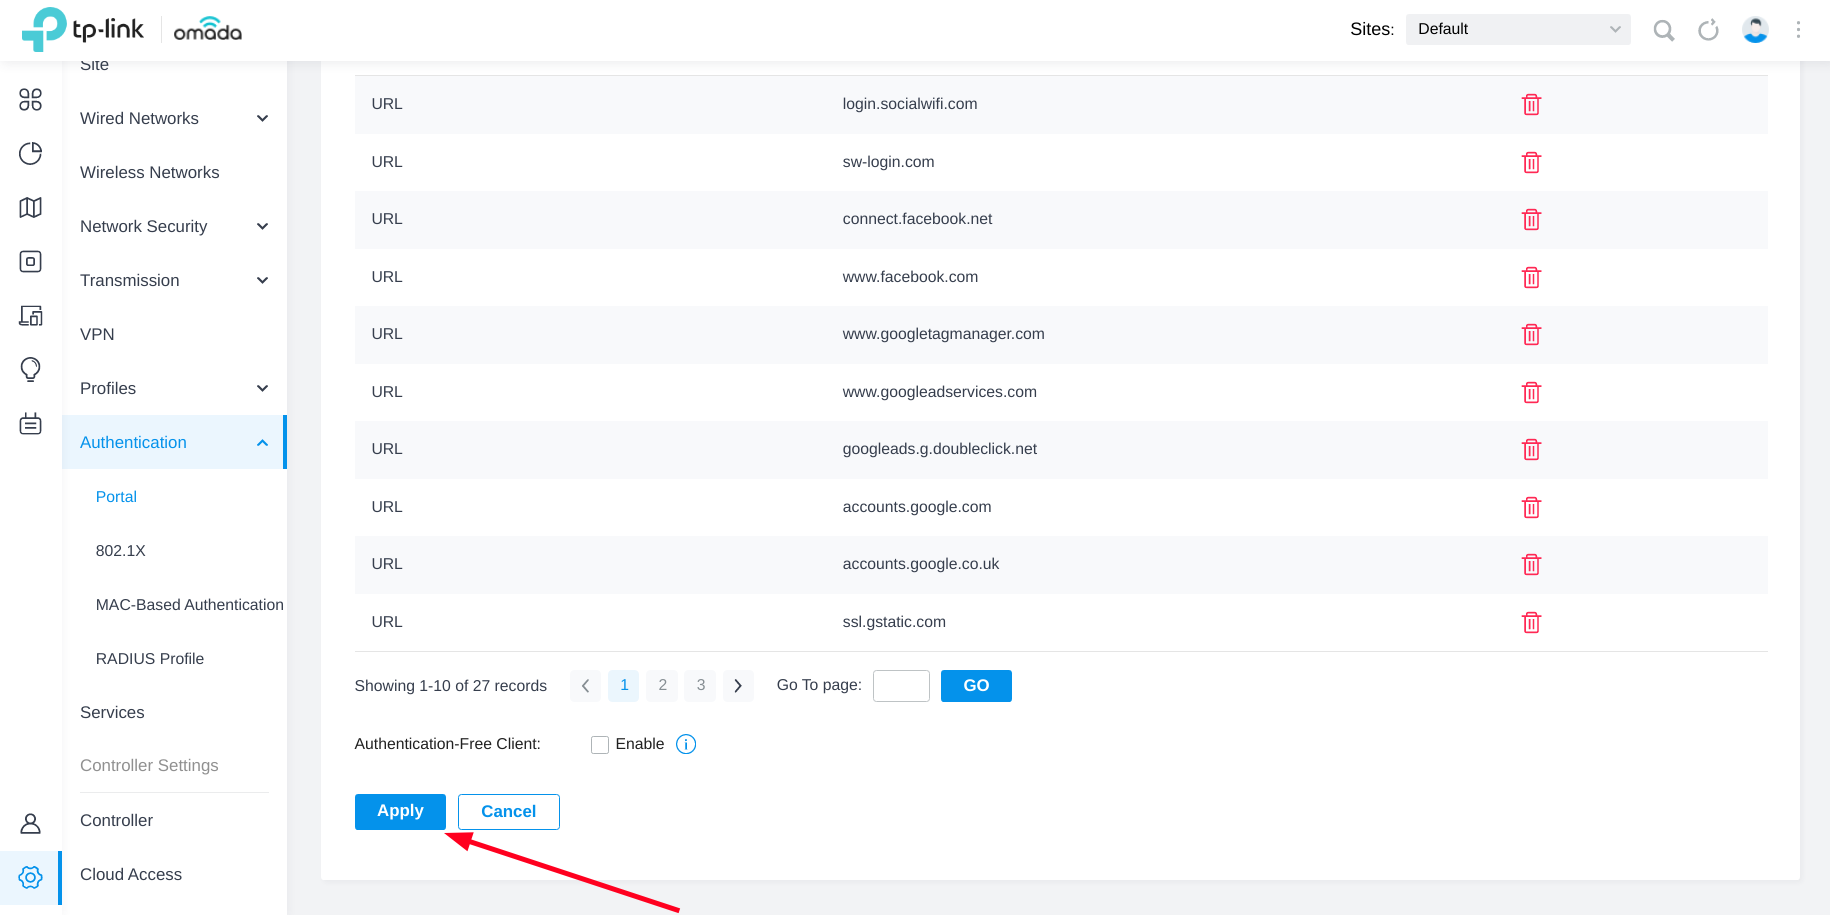Viewport: 1830px width, 915px height.
Task: Open the Map icon in sidebar
Action: click(31, 207)
